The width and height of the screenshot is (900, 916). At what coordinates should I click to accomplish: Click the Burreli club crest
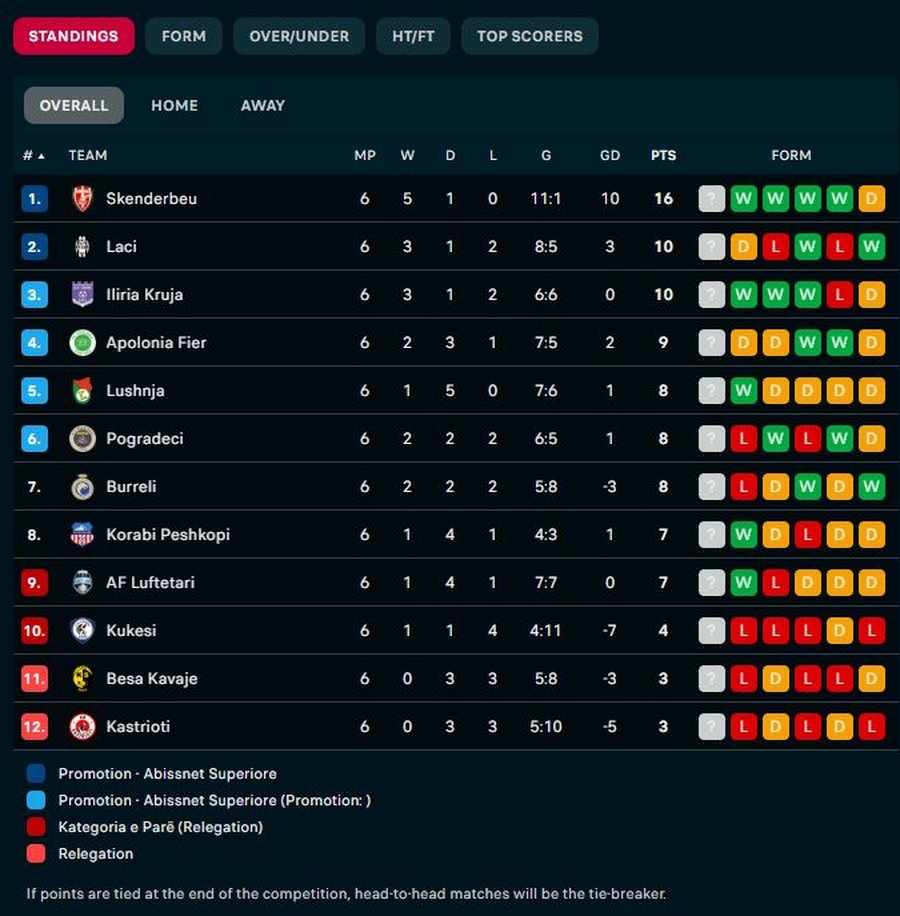click(x=82, y=486)
